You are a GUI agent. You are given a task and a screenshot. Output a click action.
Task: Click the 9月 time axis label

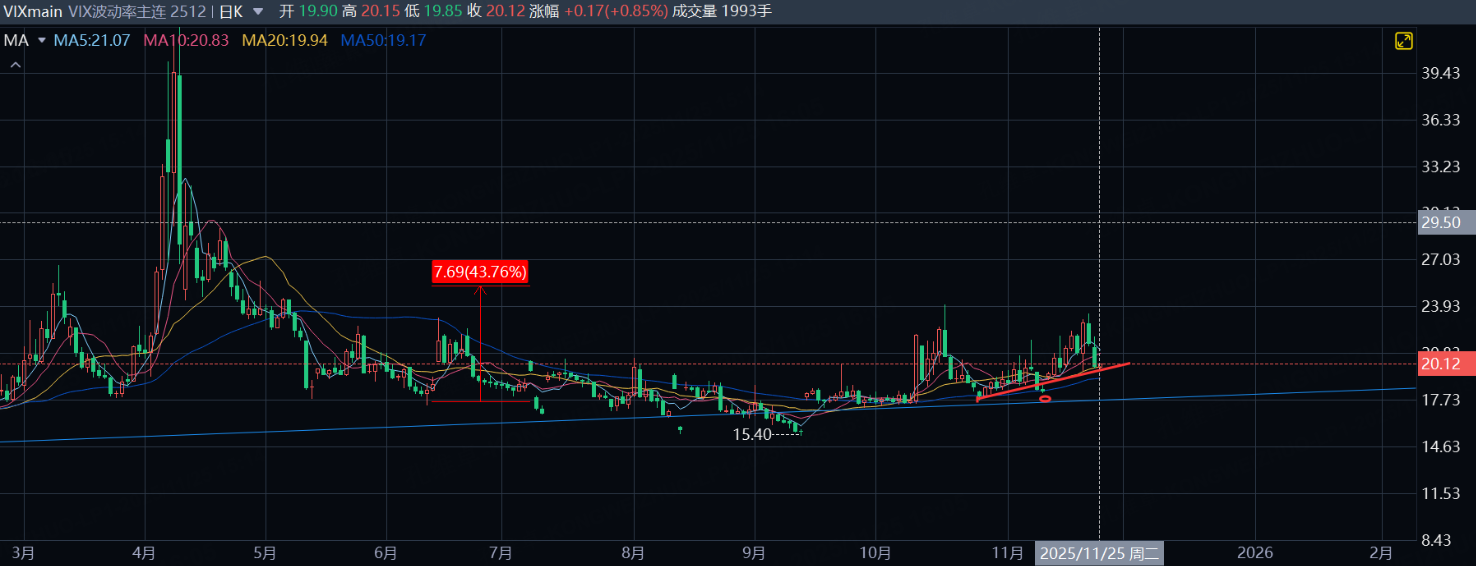pos(755,553)
